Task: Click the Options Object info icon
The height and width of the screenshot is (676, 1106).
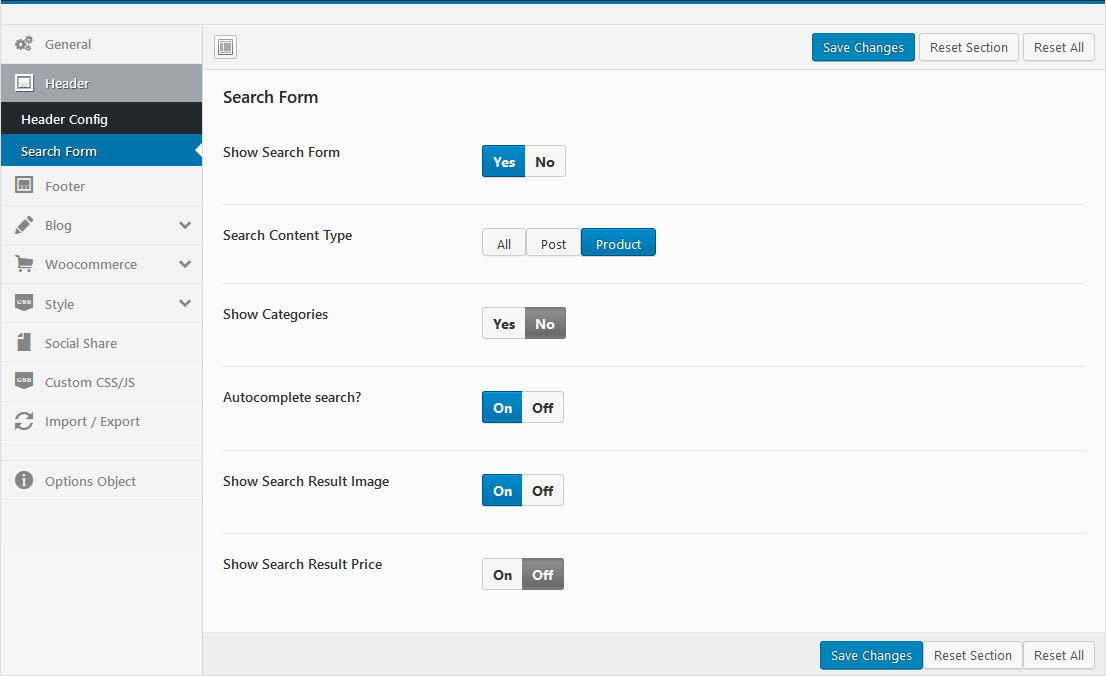Action: click(24, 481)
